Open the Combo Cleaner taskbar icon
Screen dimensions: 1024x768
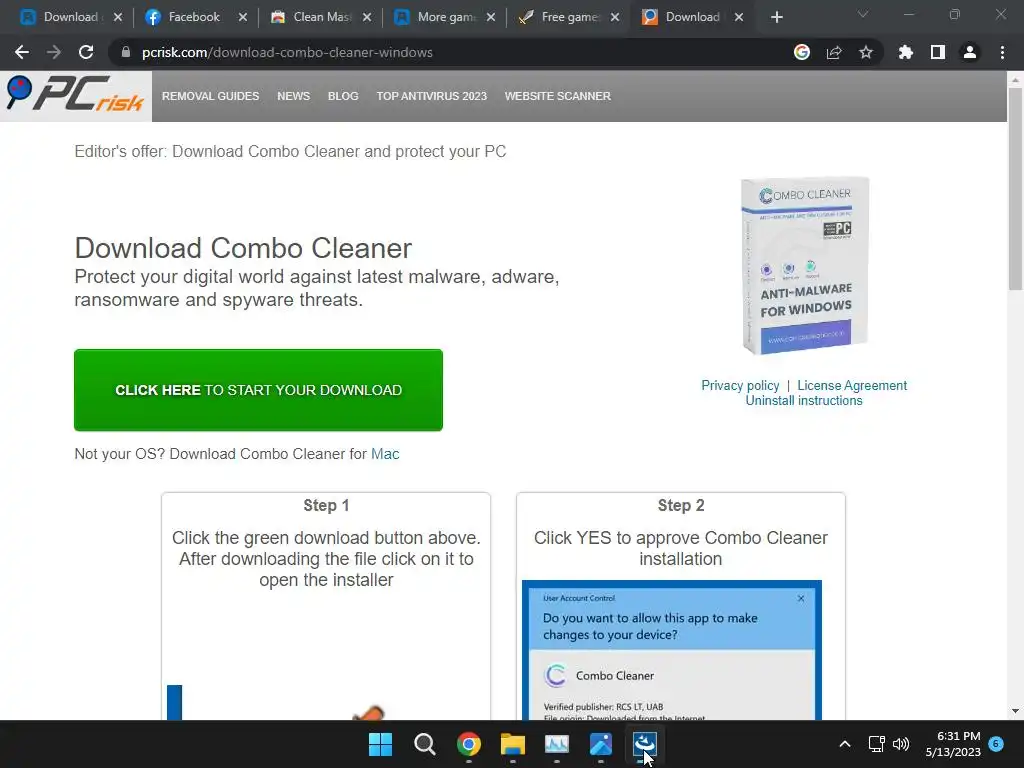[645, 744]
